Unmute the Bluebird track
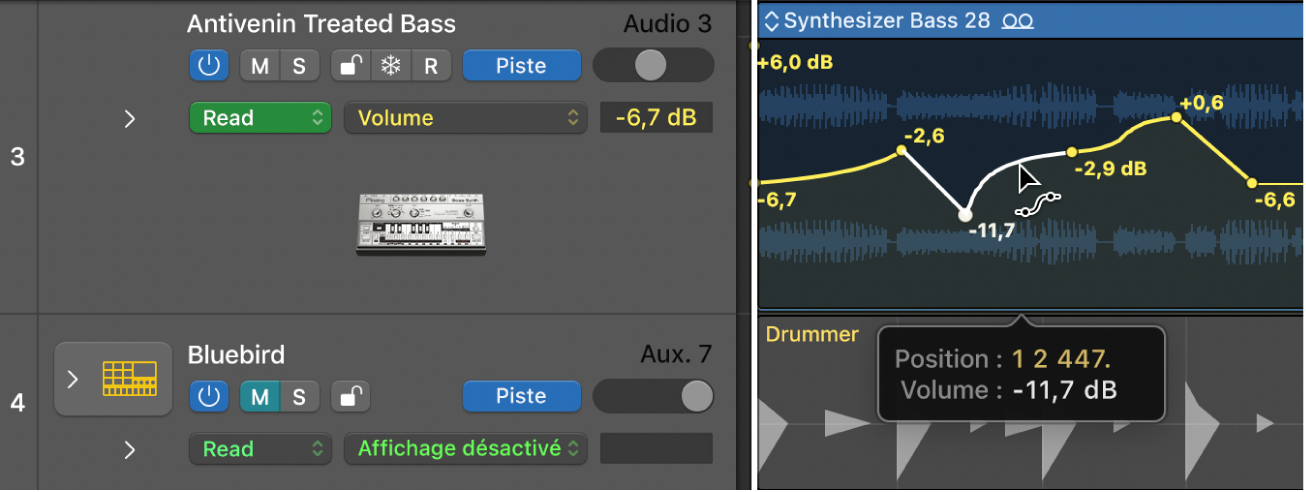Viewport: 1306px width, 492px height. [260, 397]
